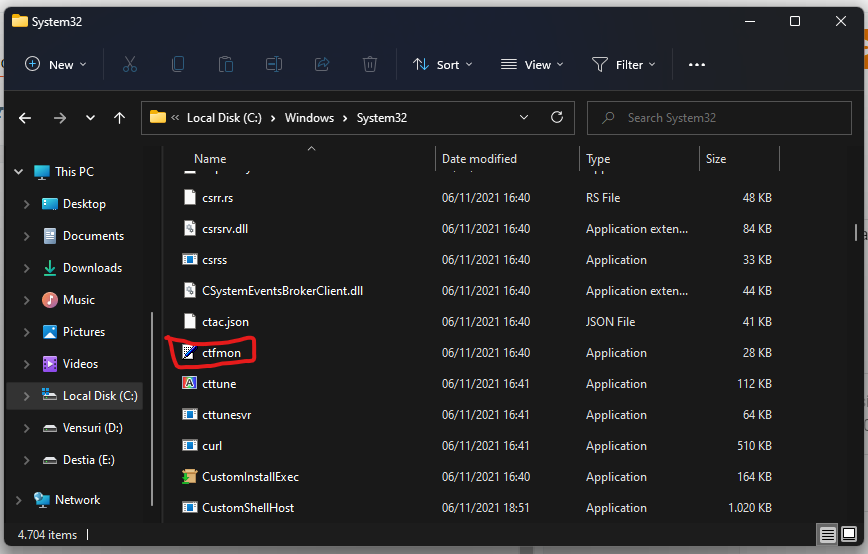Click the System32 title bar folder icon

tap(20, 21)
